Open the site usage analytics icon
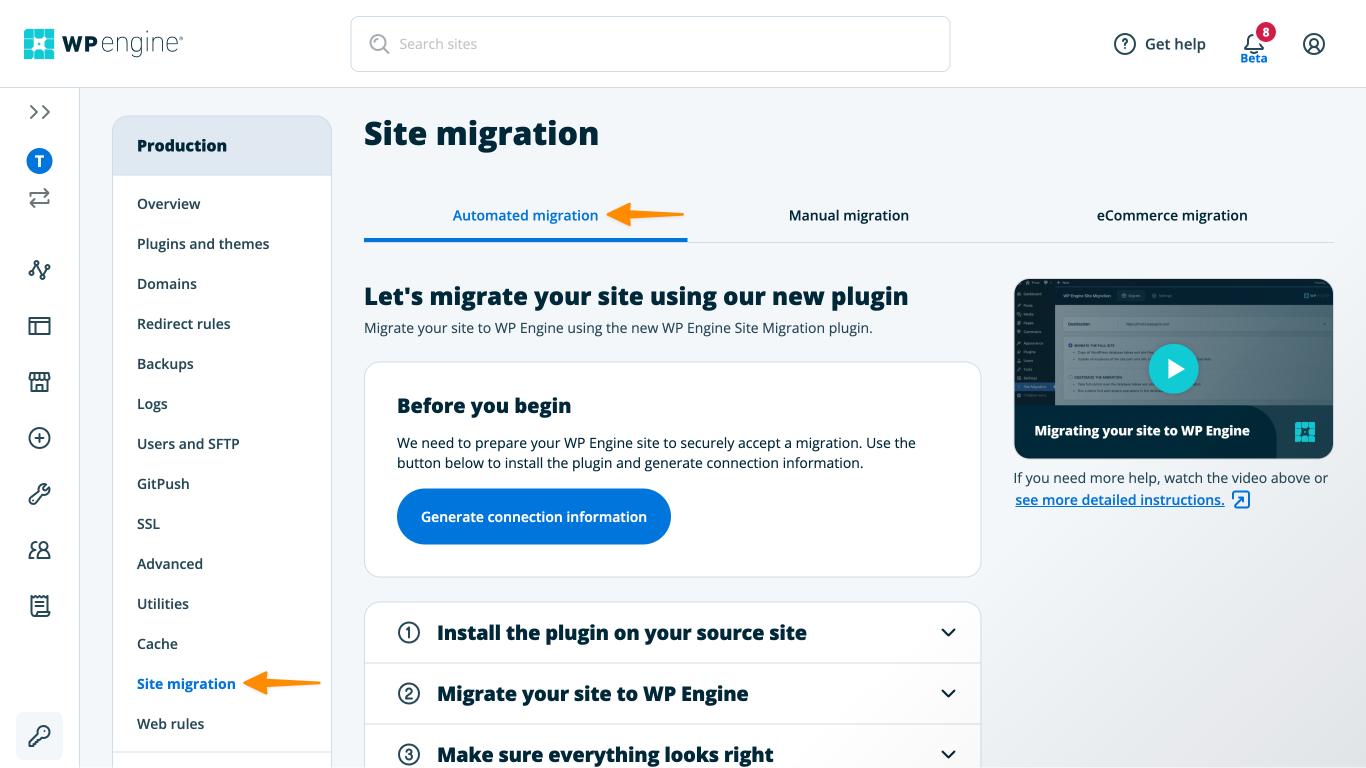This screenshot has height=768, width=1366. (x=39, y=270)
